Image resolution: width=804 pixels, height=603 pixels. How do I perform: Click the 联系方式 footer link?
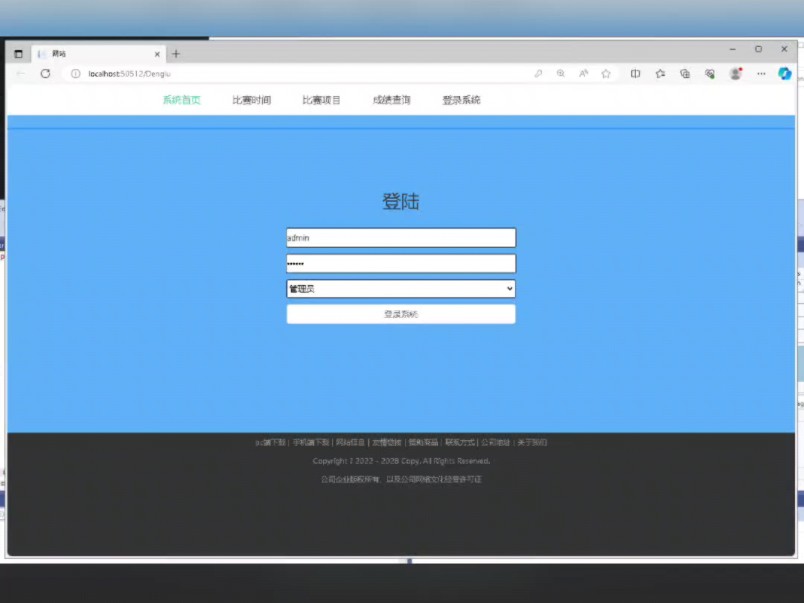click(459, 443)
